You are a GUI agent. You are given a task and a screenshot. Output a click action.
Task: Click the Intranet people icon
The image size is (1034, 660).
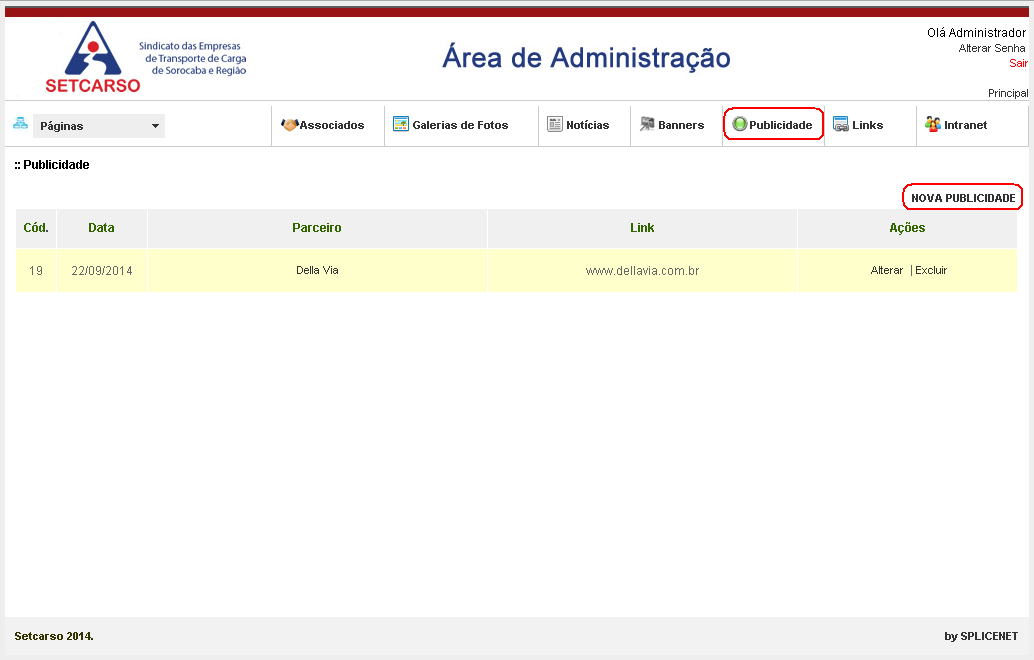[x=932, y=124]
